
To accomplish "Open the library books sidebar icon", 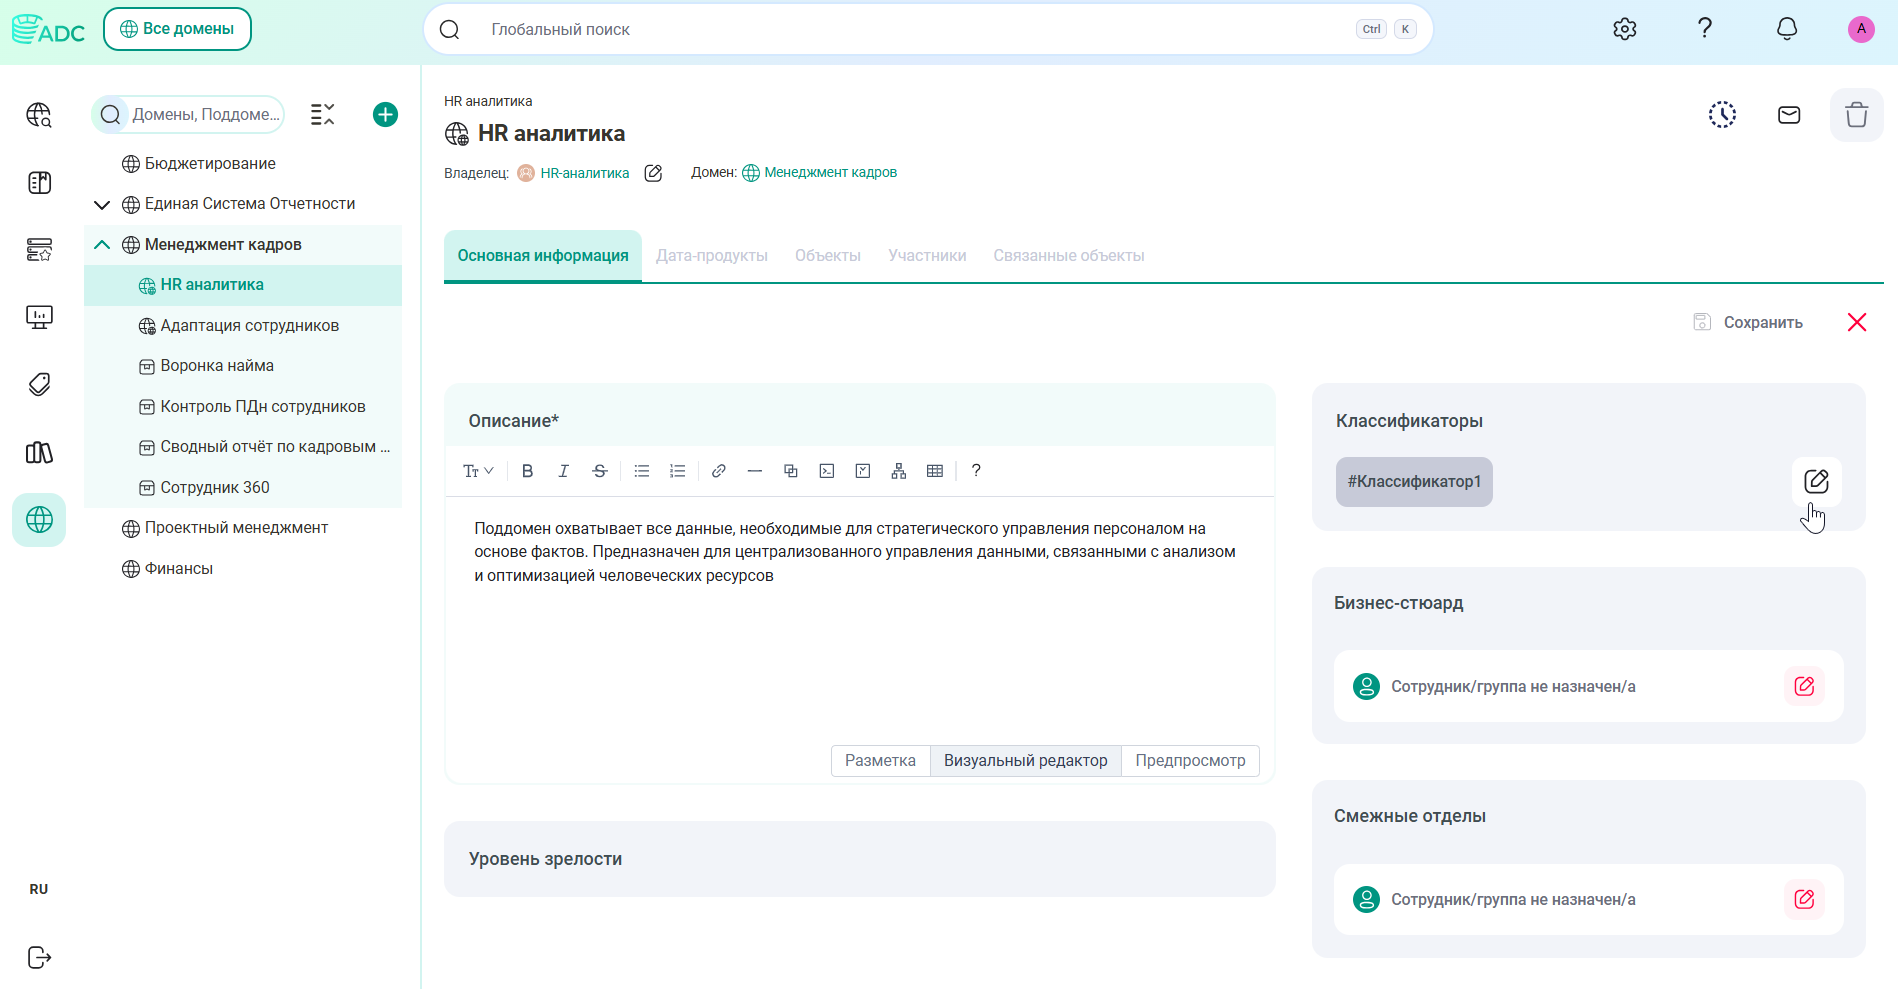I will (39, 452).
